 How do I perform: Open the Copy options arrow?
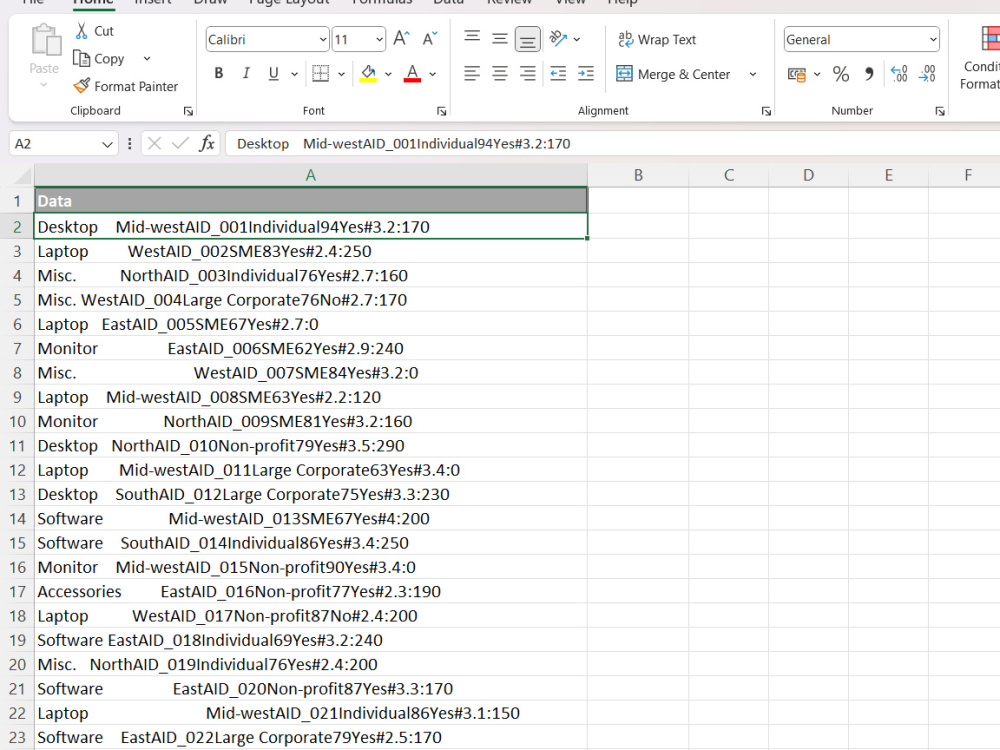click(147, 59)
